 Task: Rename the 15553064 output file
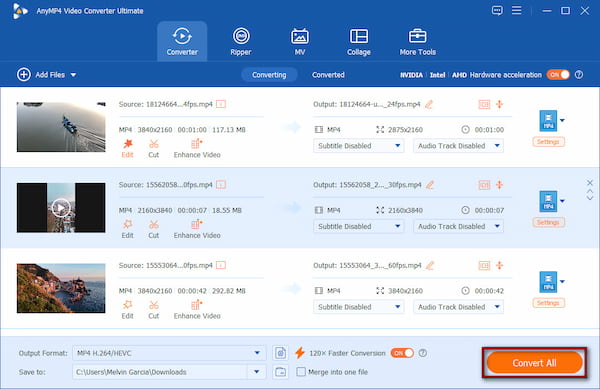click(x=430, y=265)
